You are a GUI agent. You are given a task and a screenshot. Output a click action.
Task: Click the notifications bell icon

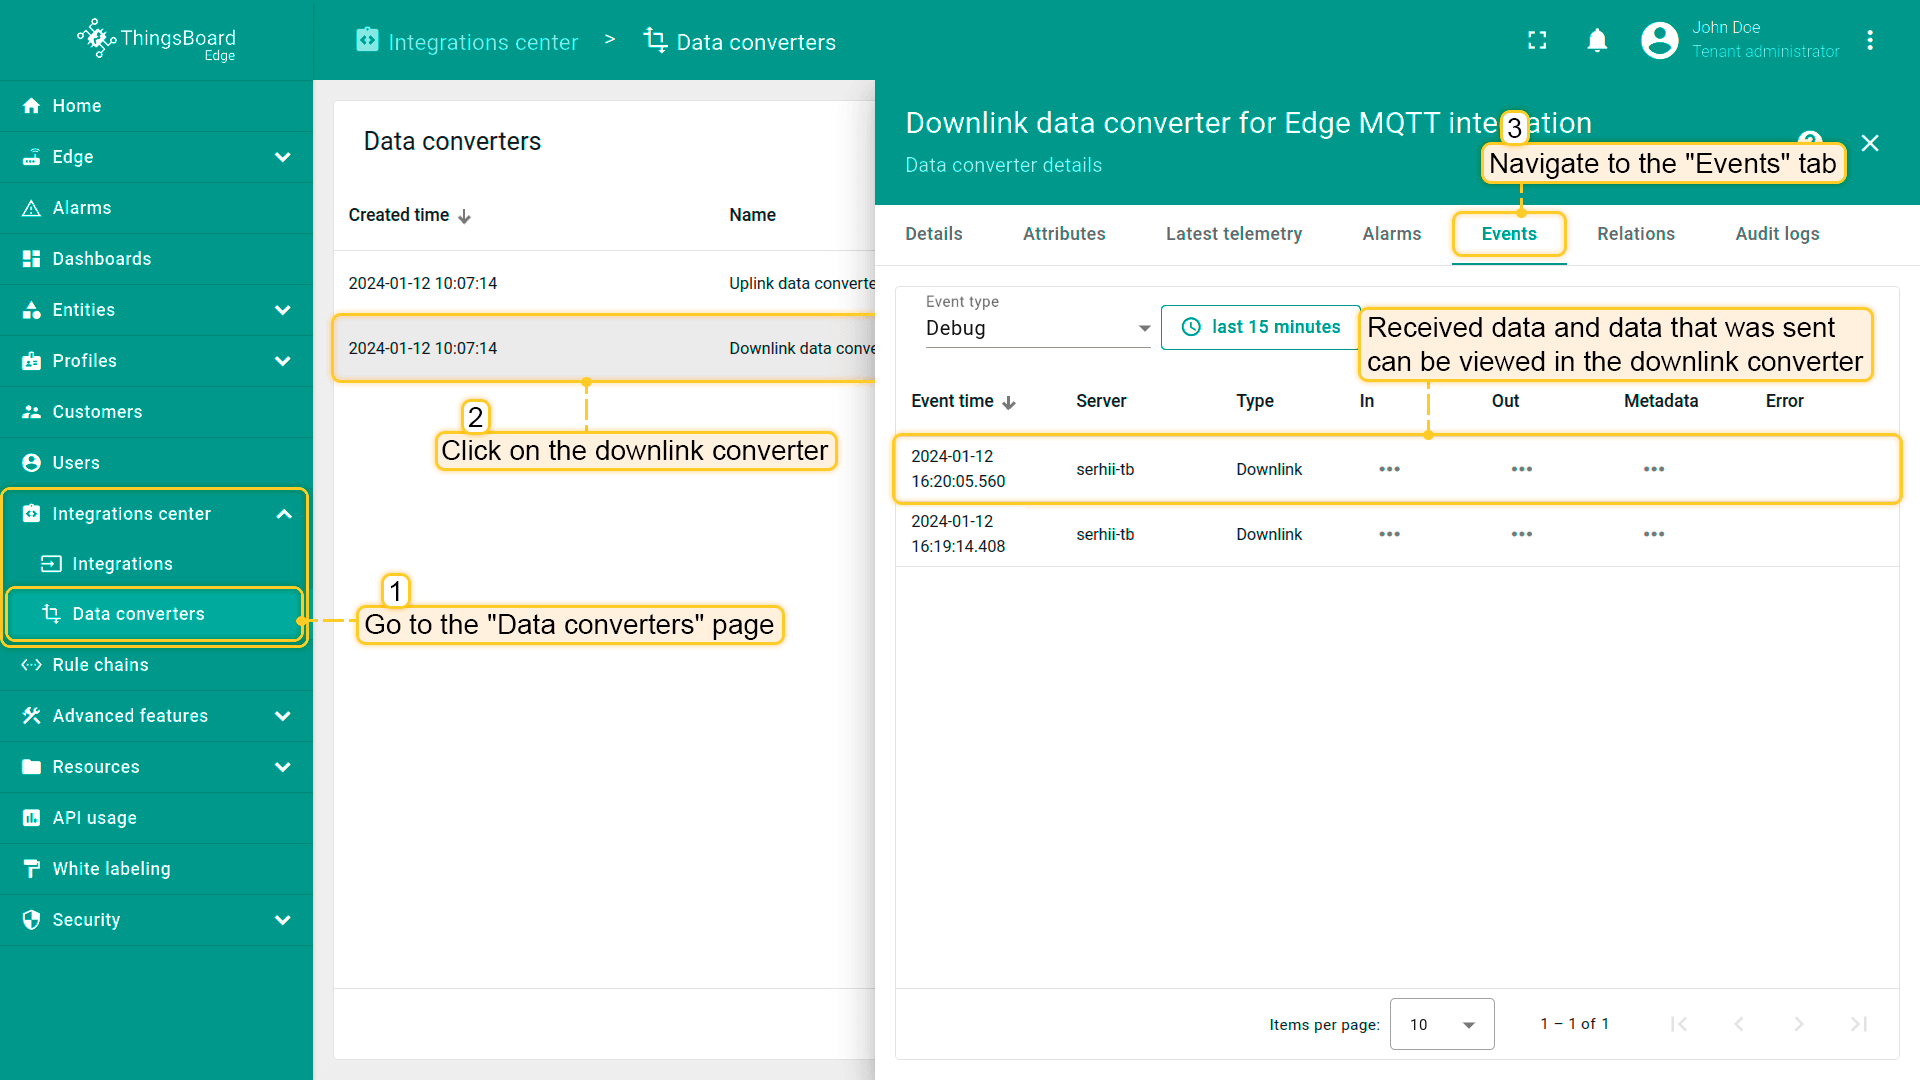click(1597, 40)
